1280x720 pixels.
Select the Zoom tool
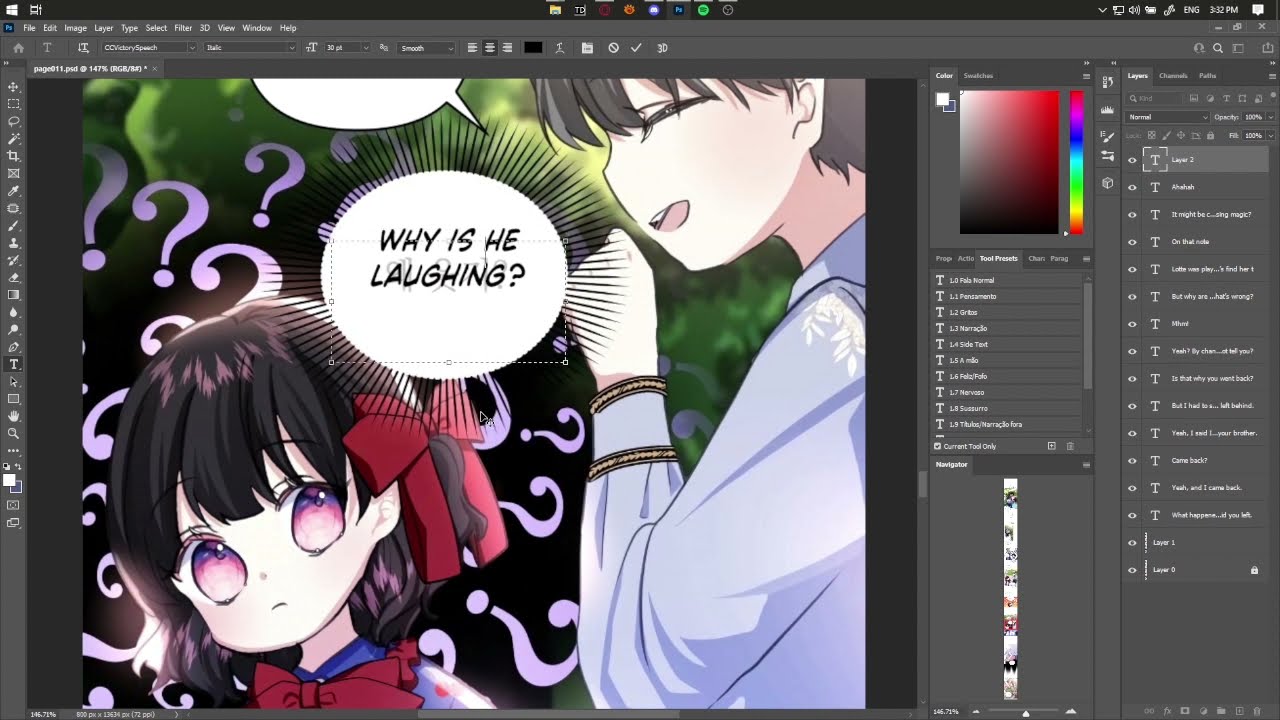(14, 433)
